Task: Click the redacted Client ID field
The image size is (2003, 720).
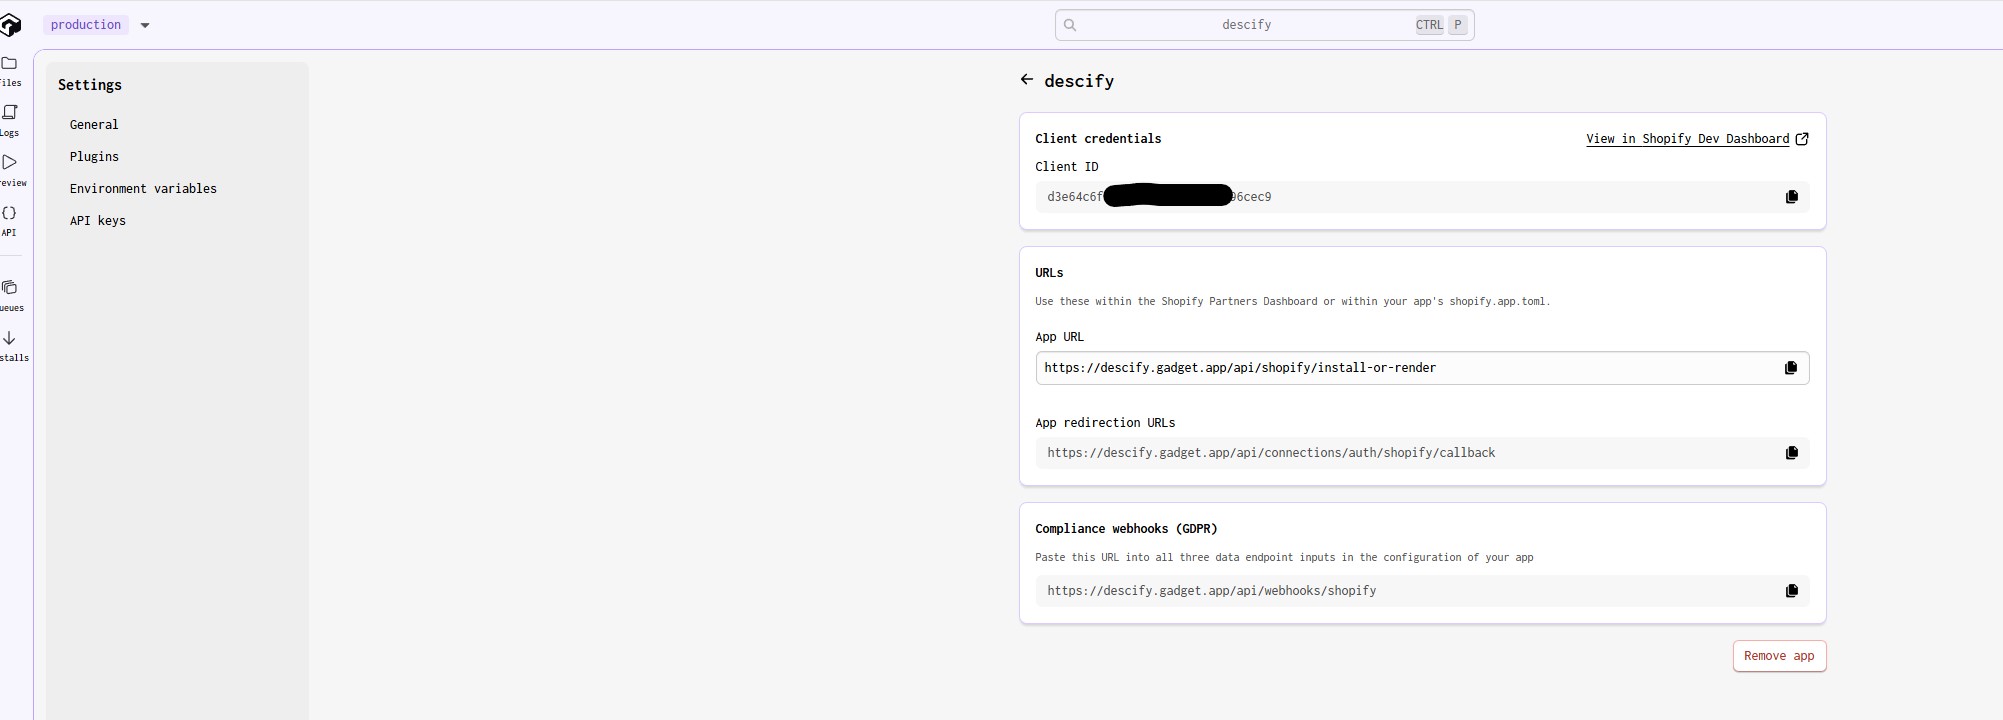Action: coord(1422,197)
